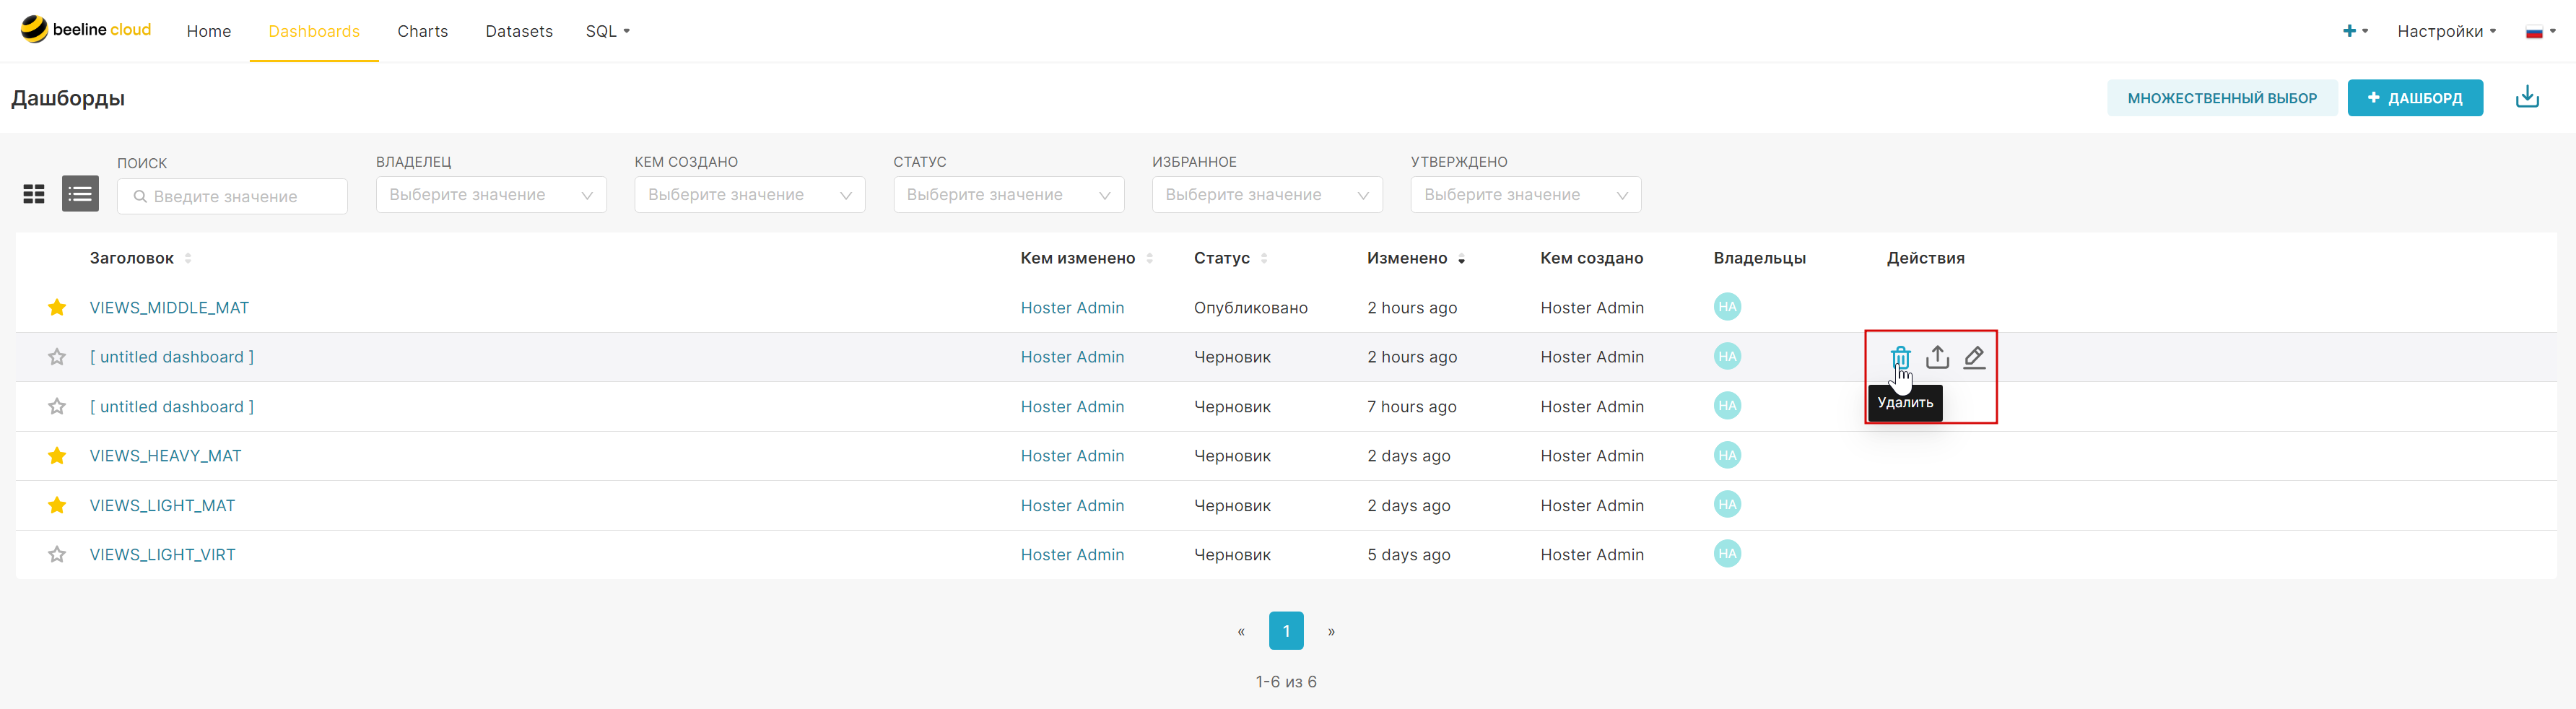Switch to list view
The image size is (2576, 709).
pos(80,194)
